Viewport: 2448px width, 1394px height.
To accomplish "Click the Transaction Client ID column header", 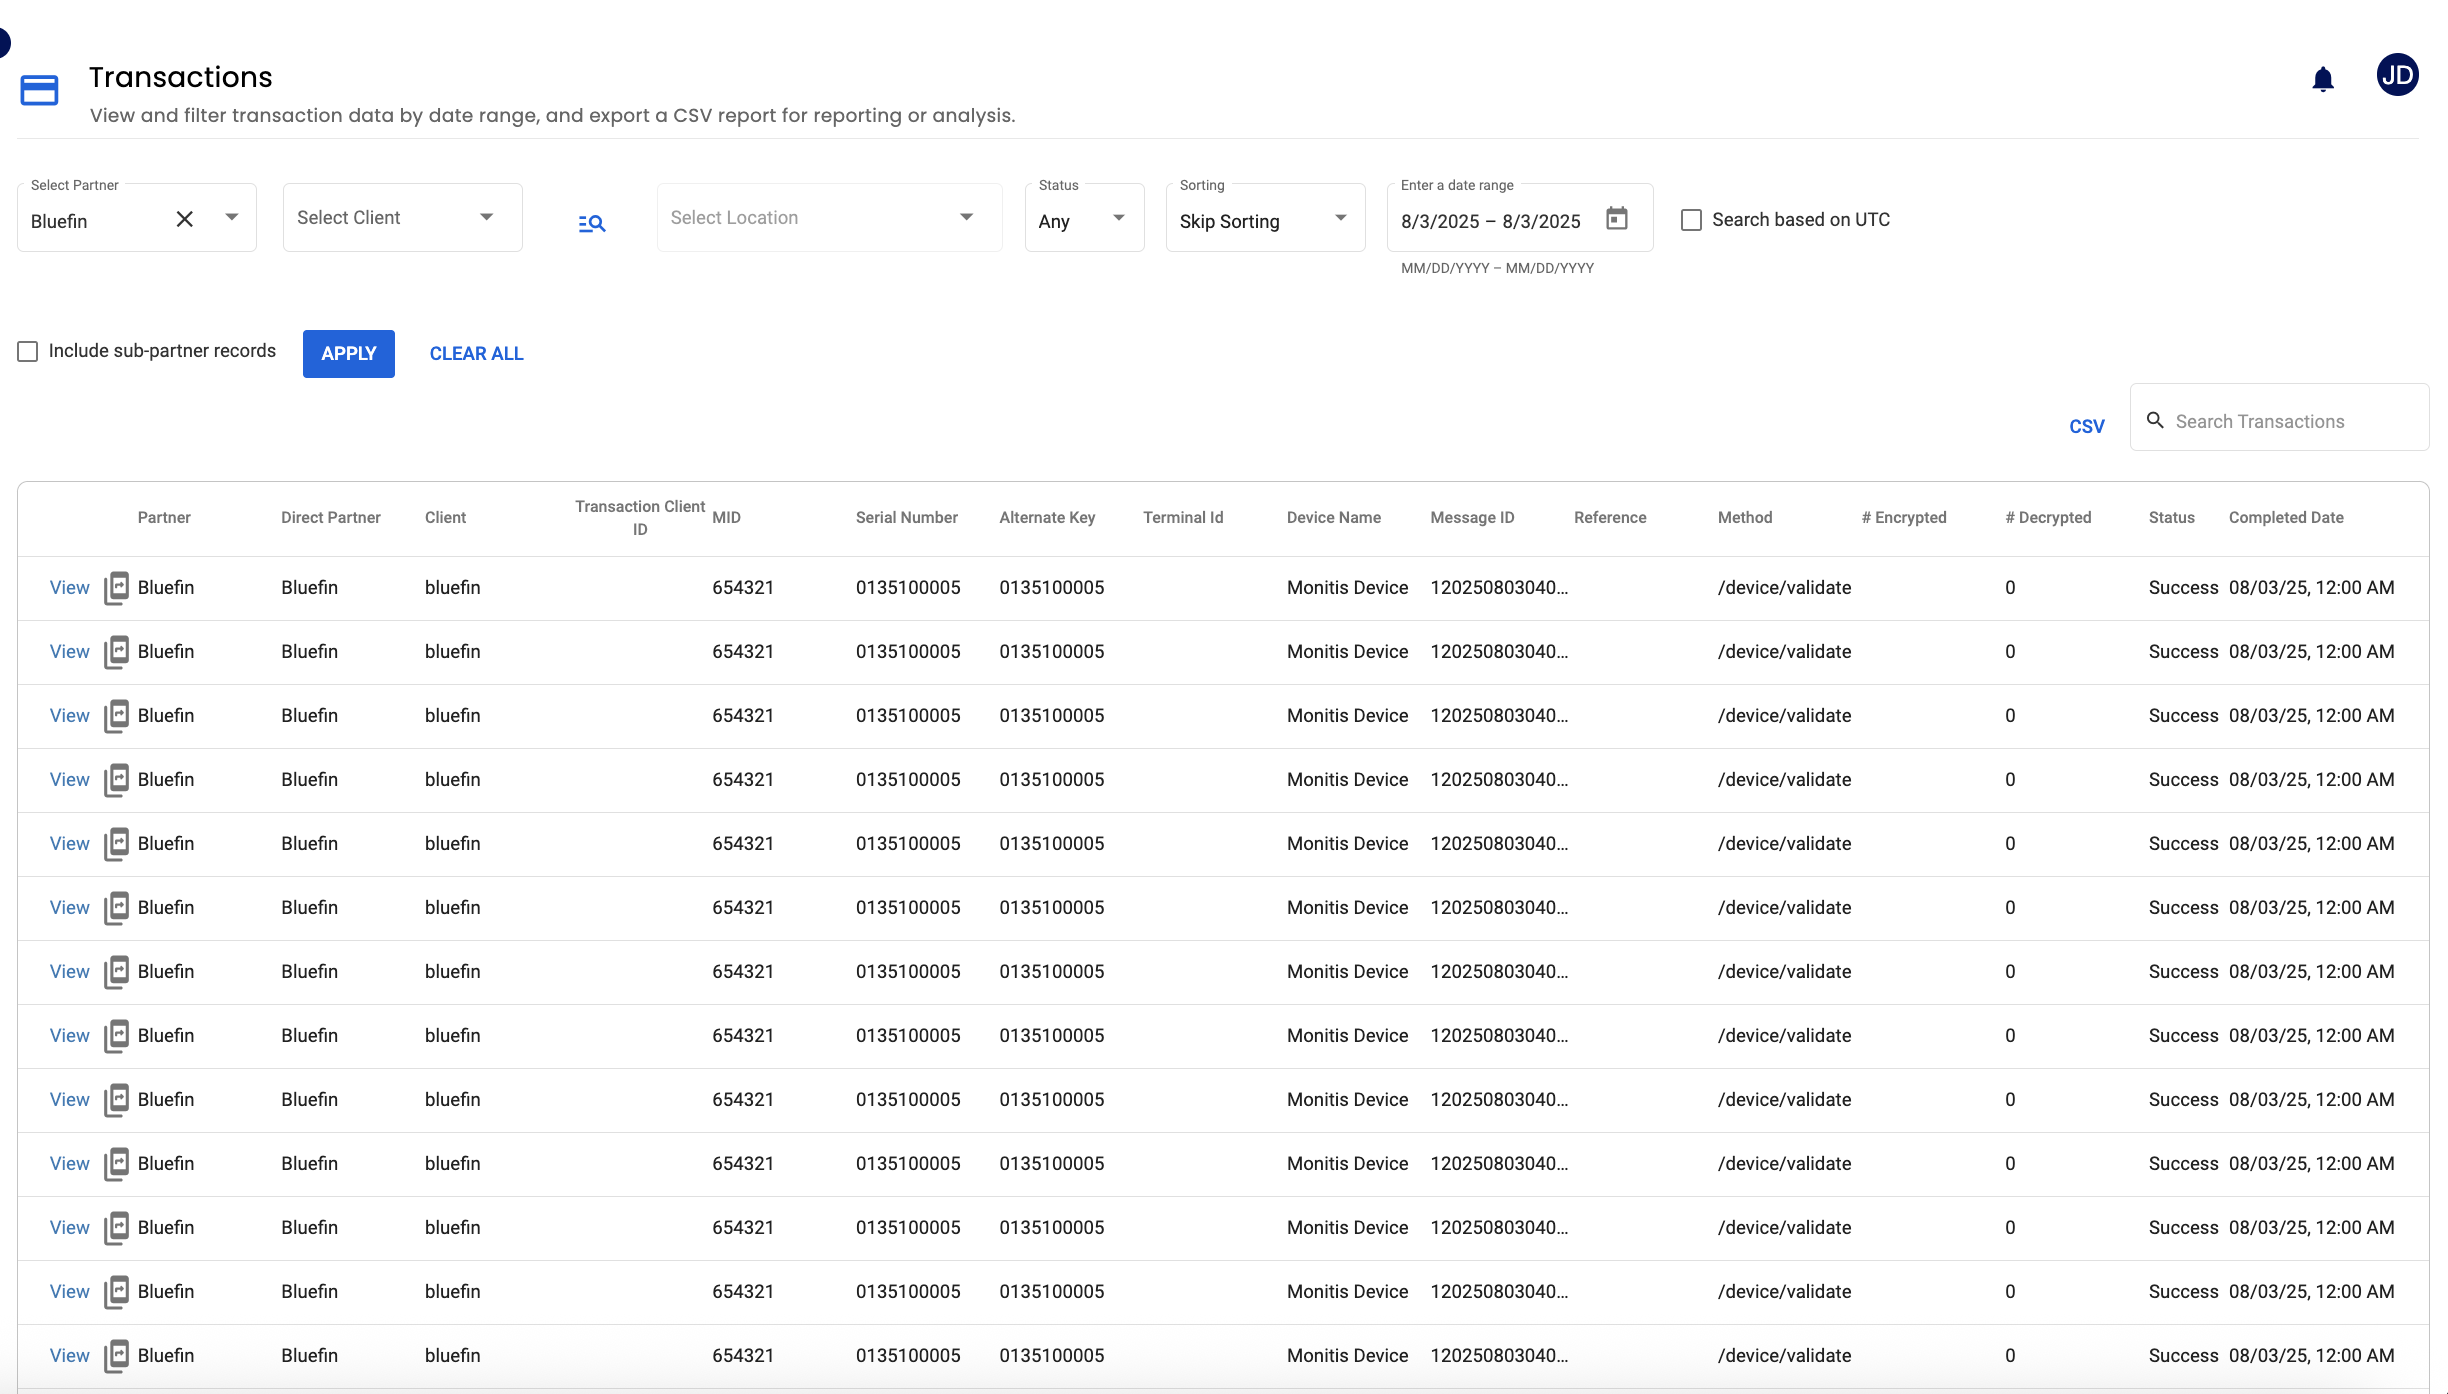I will pyautogui.click(x=640, y=518).
